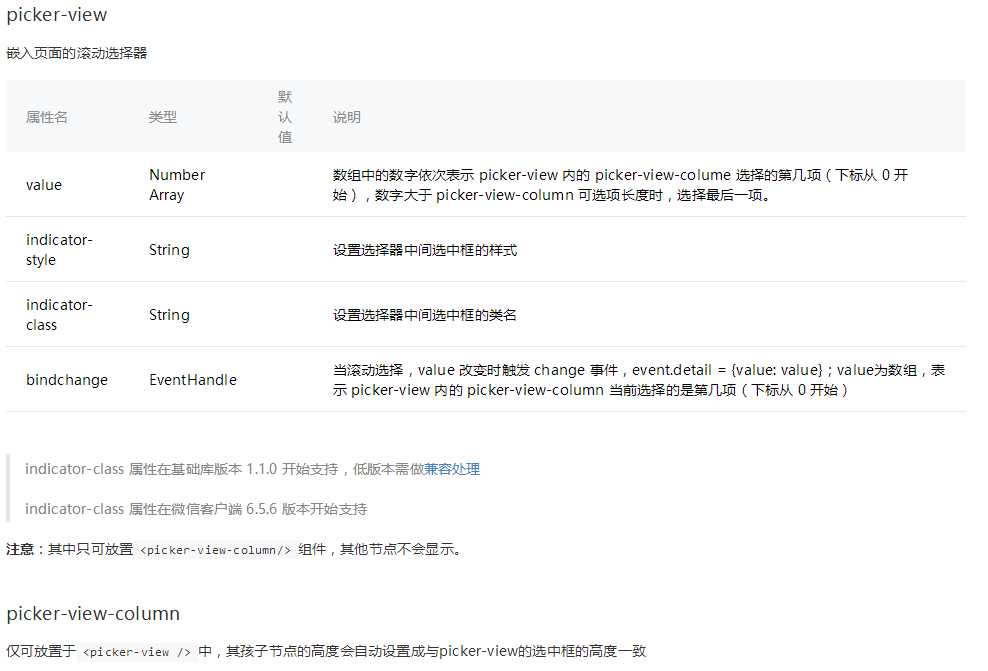
Task: Select the String type of indicator-style
Action: (169, 250)
